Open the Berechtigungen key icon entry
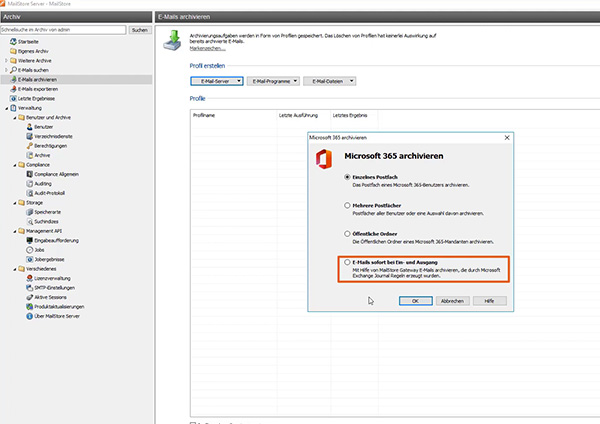 pos(27,146)
